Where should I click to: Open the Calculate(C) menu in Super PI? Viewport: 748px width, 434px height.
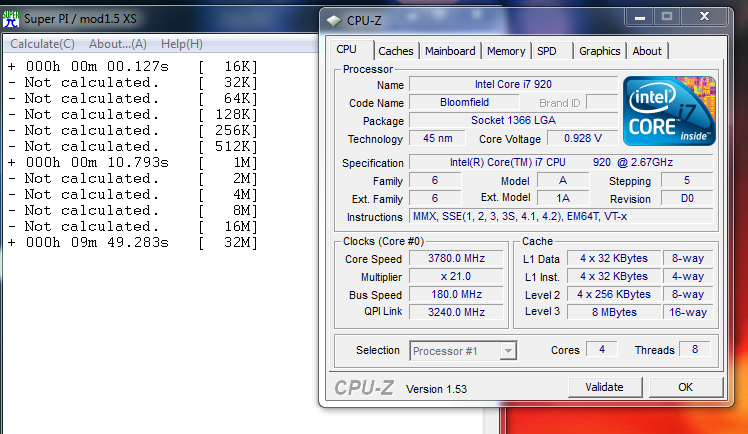tap(42, 44)
